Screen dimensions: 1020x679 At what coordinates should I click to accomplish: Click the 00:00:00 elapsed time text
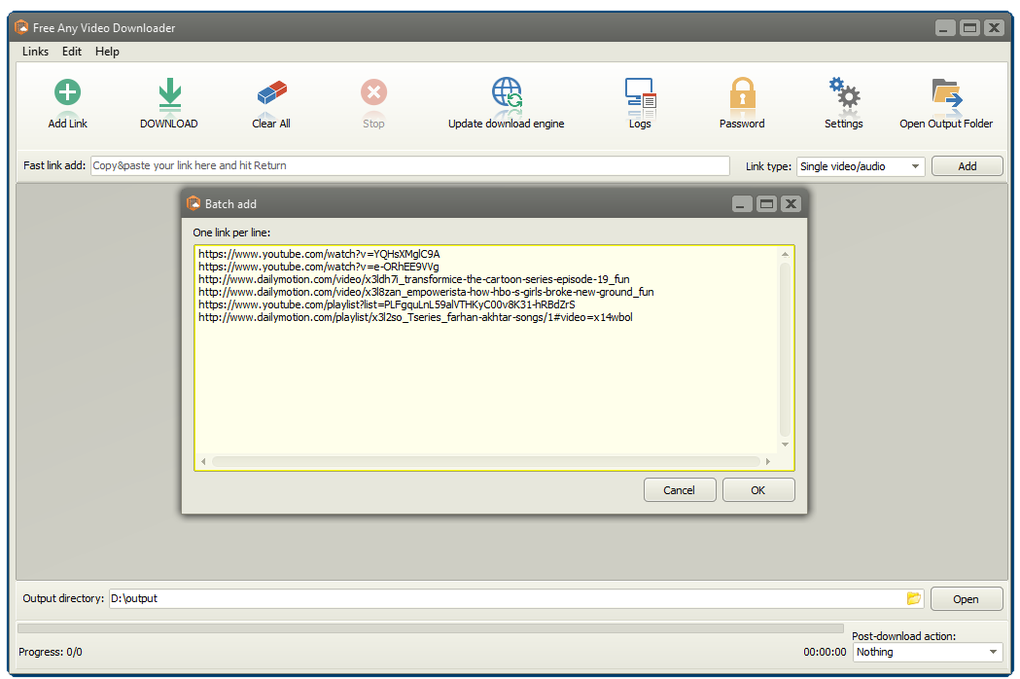tap(824, 652)
